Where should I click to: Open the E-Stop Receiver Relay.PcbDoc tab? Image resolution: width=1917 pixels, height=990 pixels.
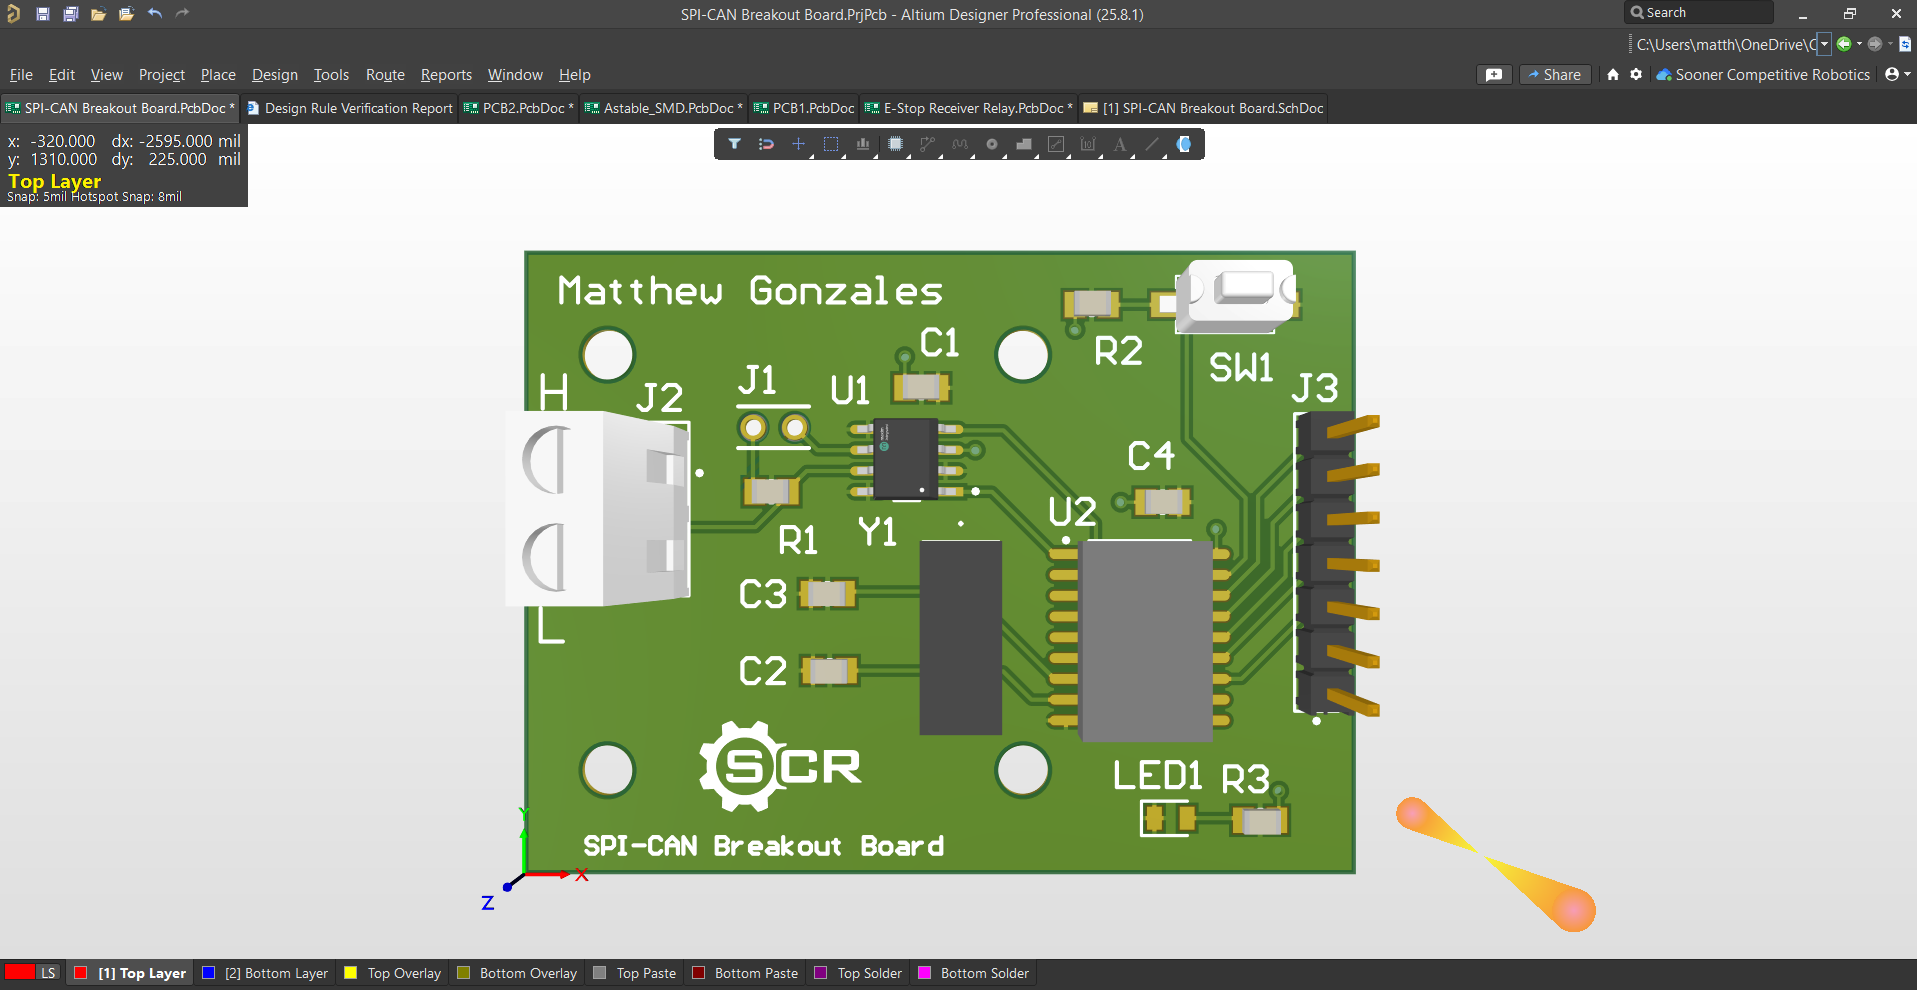coord(969,108)
